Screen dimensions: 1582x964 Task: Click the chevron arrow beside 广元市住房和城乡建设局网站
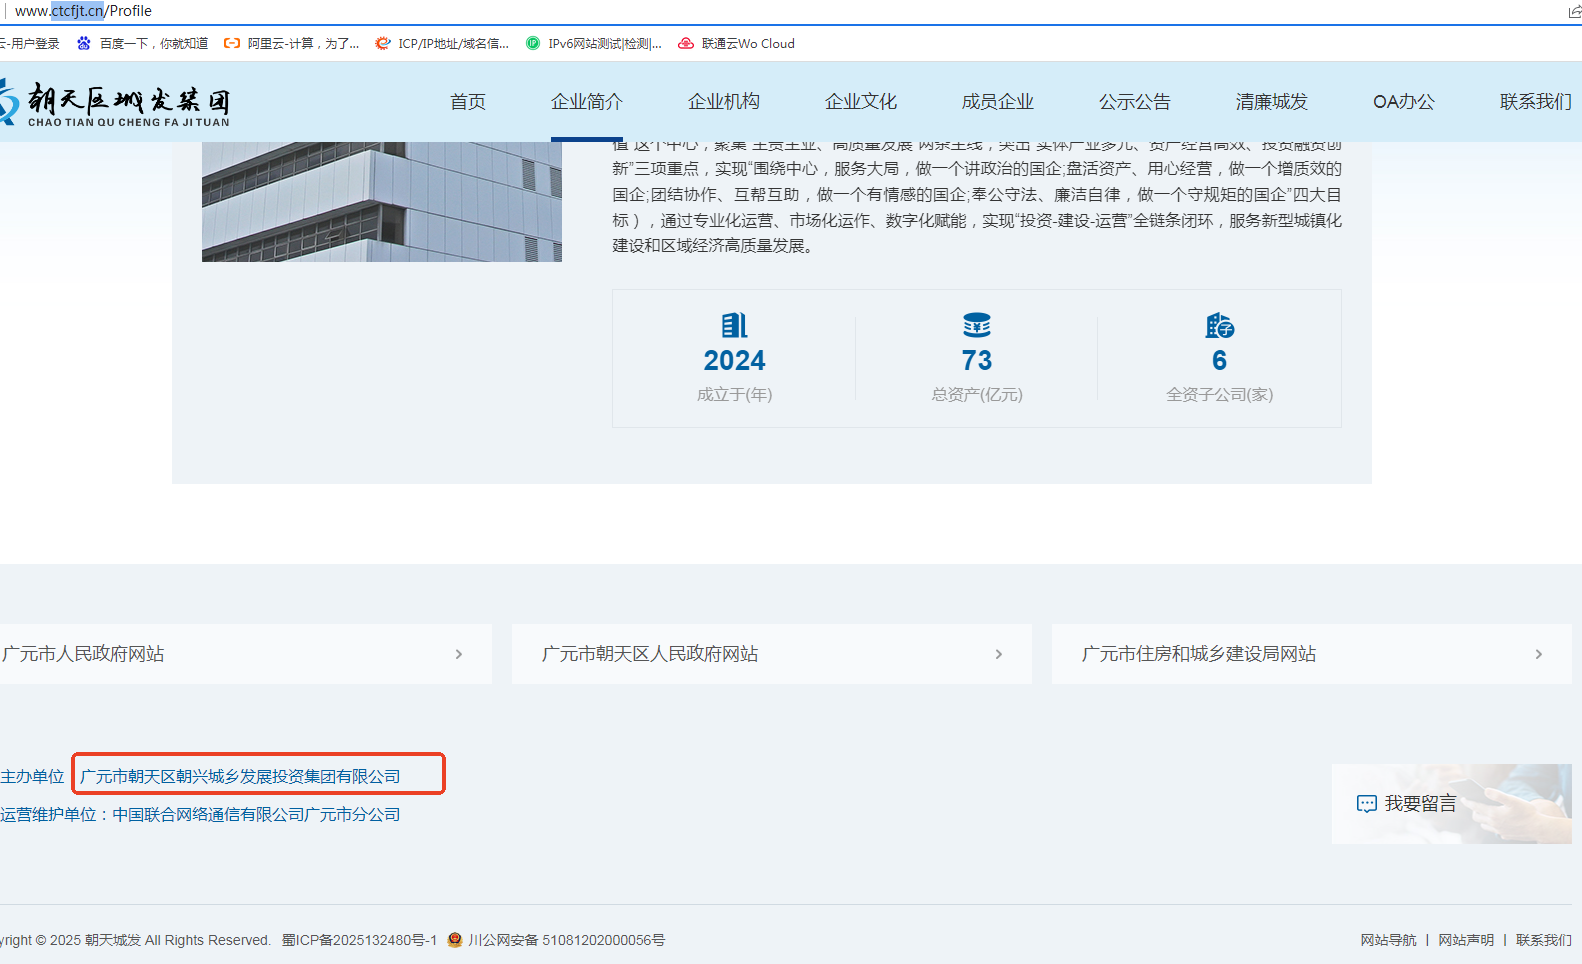coord(1539,654)
